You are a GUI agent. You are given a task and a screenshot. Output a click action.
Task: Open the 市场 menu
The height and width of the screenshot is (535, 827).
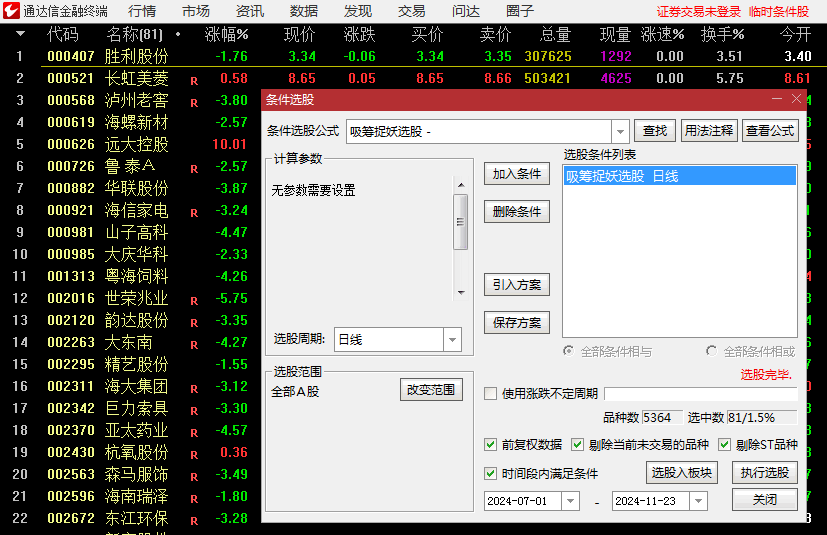point(196,11)
